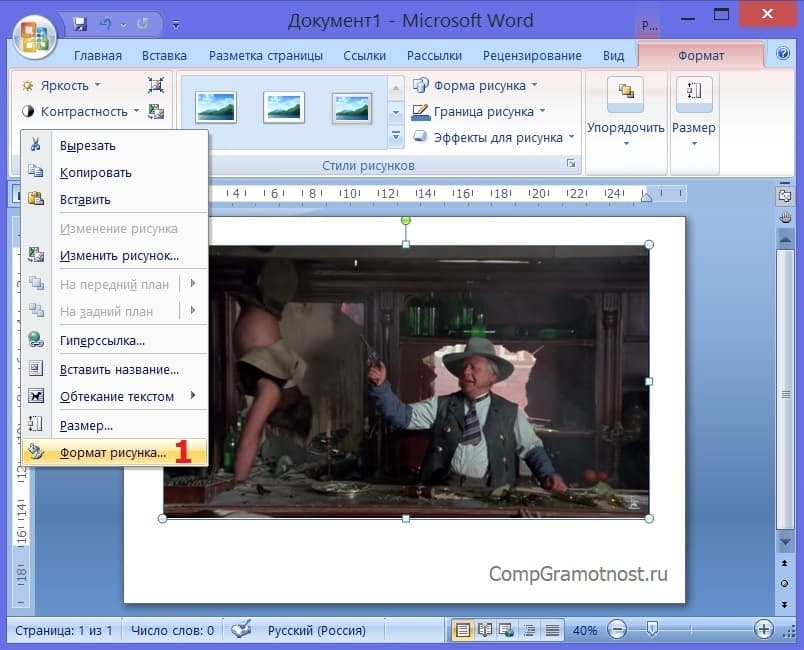Switch to Web Layout view
804x650 pixels.
click(x=507, y=629)
